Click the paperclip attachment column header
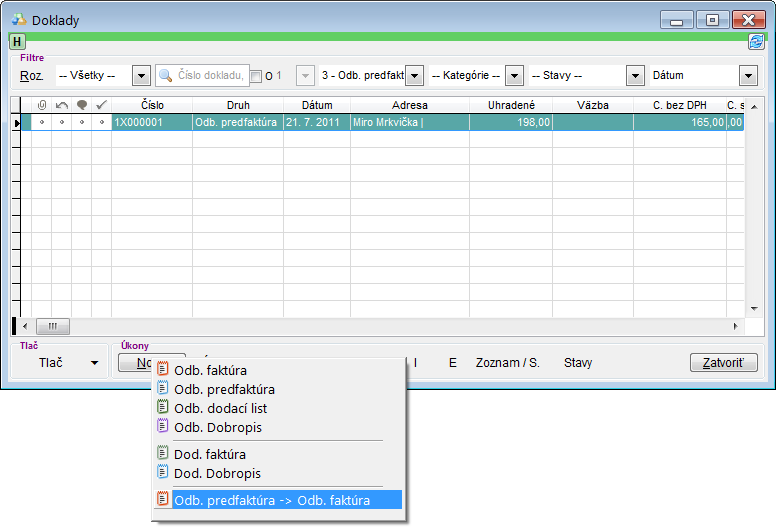 click(41, 105)
